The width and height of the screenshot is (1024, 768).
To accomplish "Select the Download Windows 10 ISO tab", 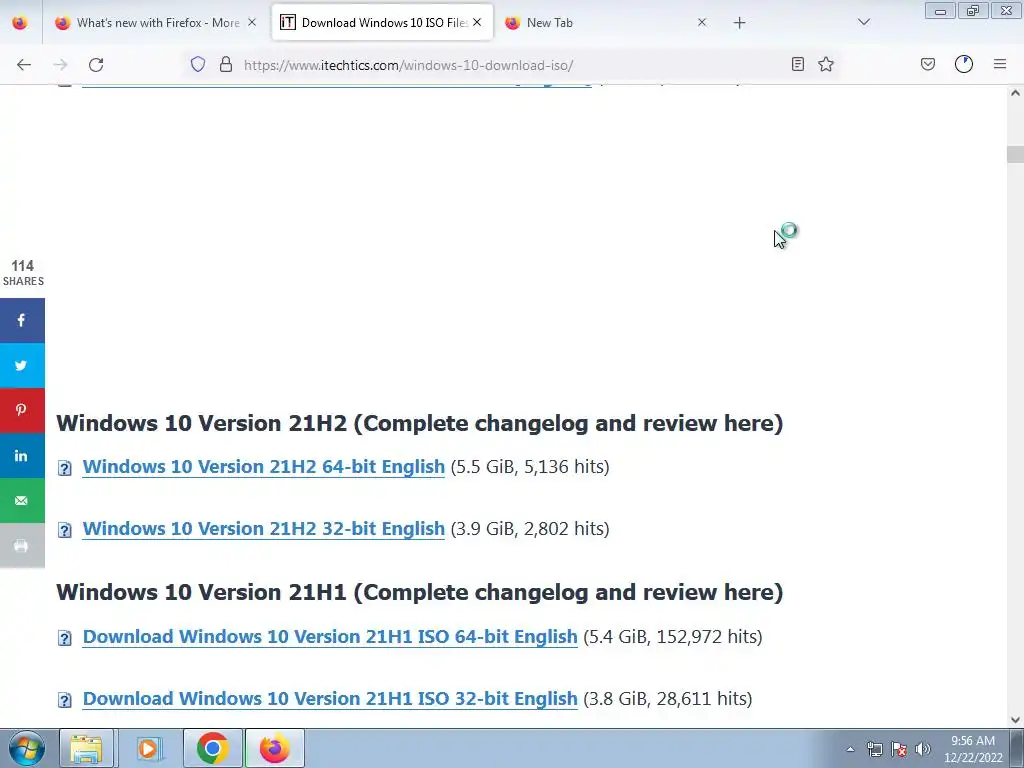I will coord(383,23).
